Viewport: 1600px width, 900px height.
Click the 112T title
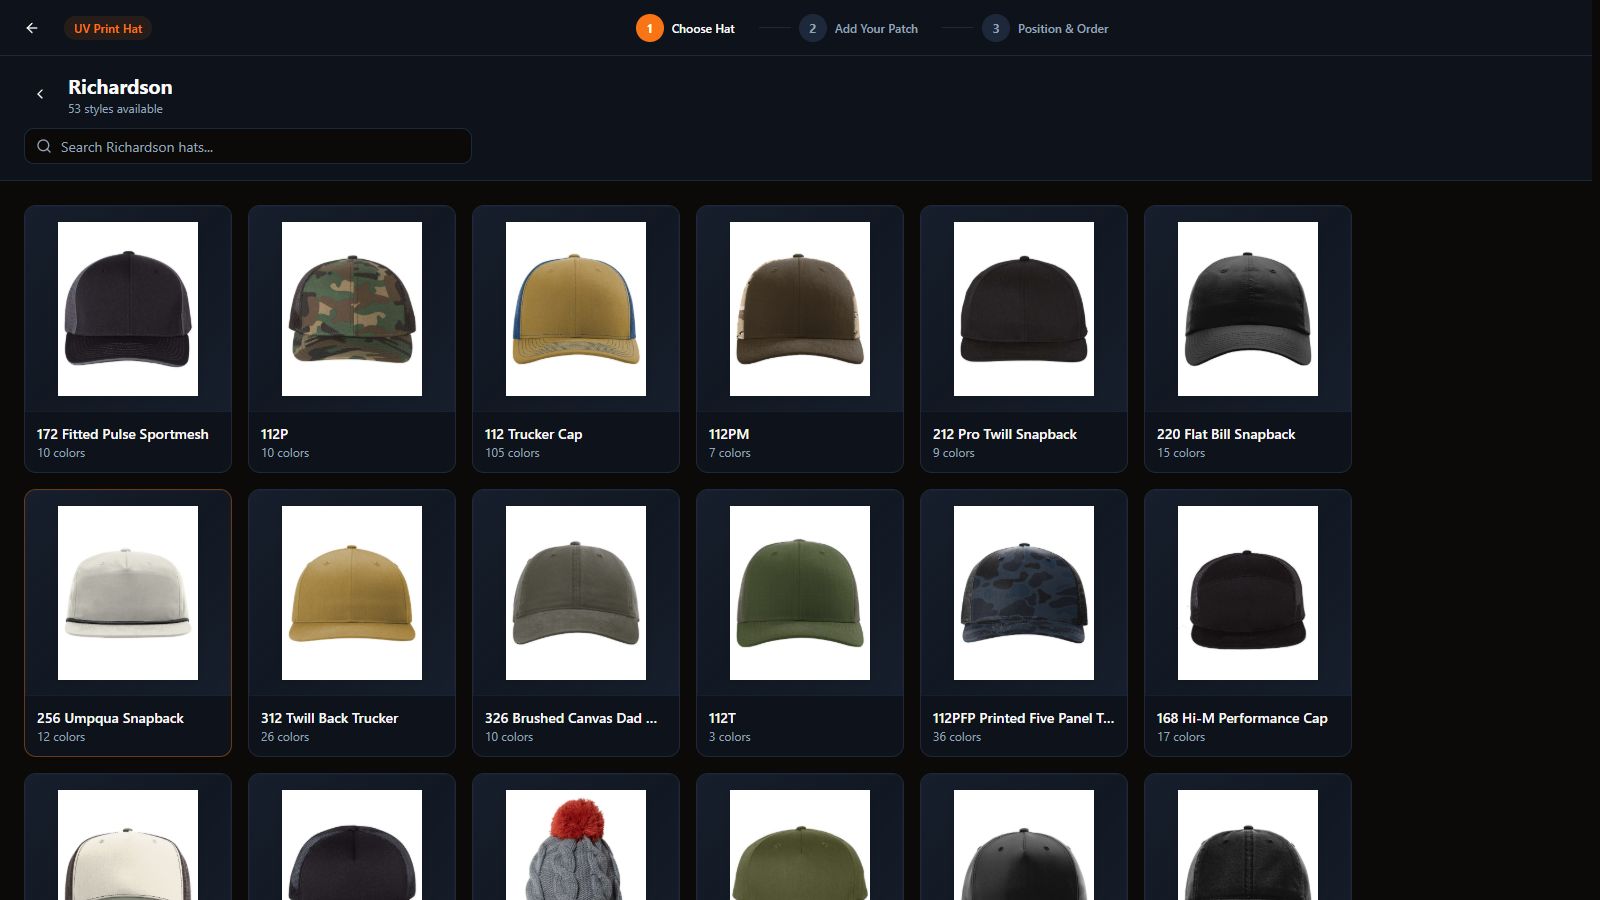coord(722,718)
